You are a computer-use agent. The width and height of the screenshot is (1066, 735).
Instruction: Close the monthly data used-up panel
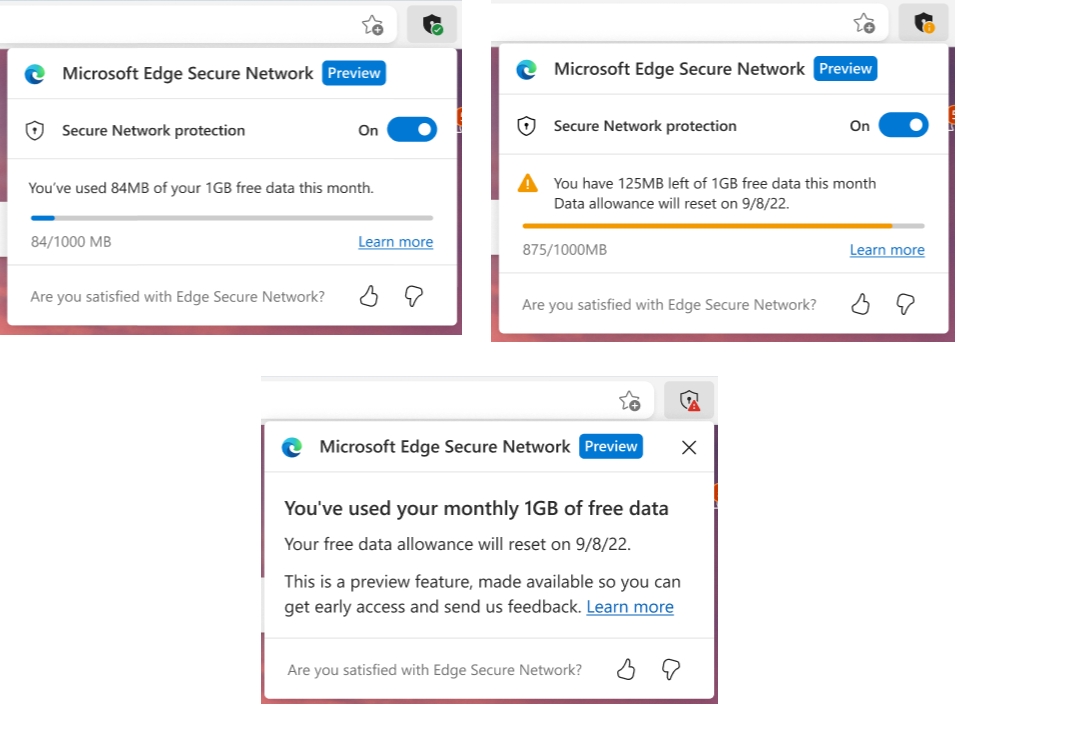[689, 447]
